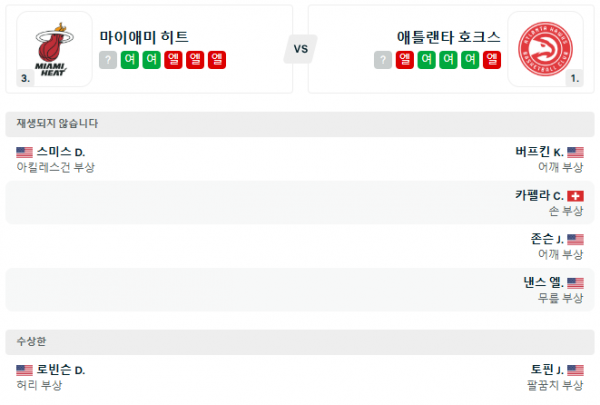This screenshot has width=600, height=405.
Task: Click the gray question mark badge under 애틀랜타 호크스
Action: [383, 60]
